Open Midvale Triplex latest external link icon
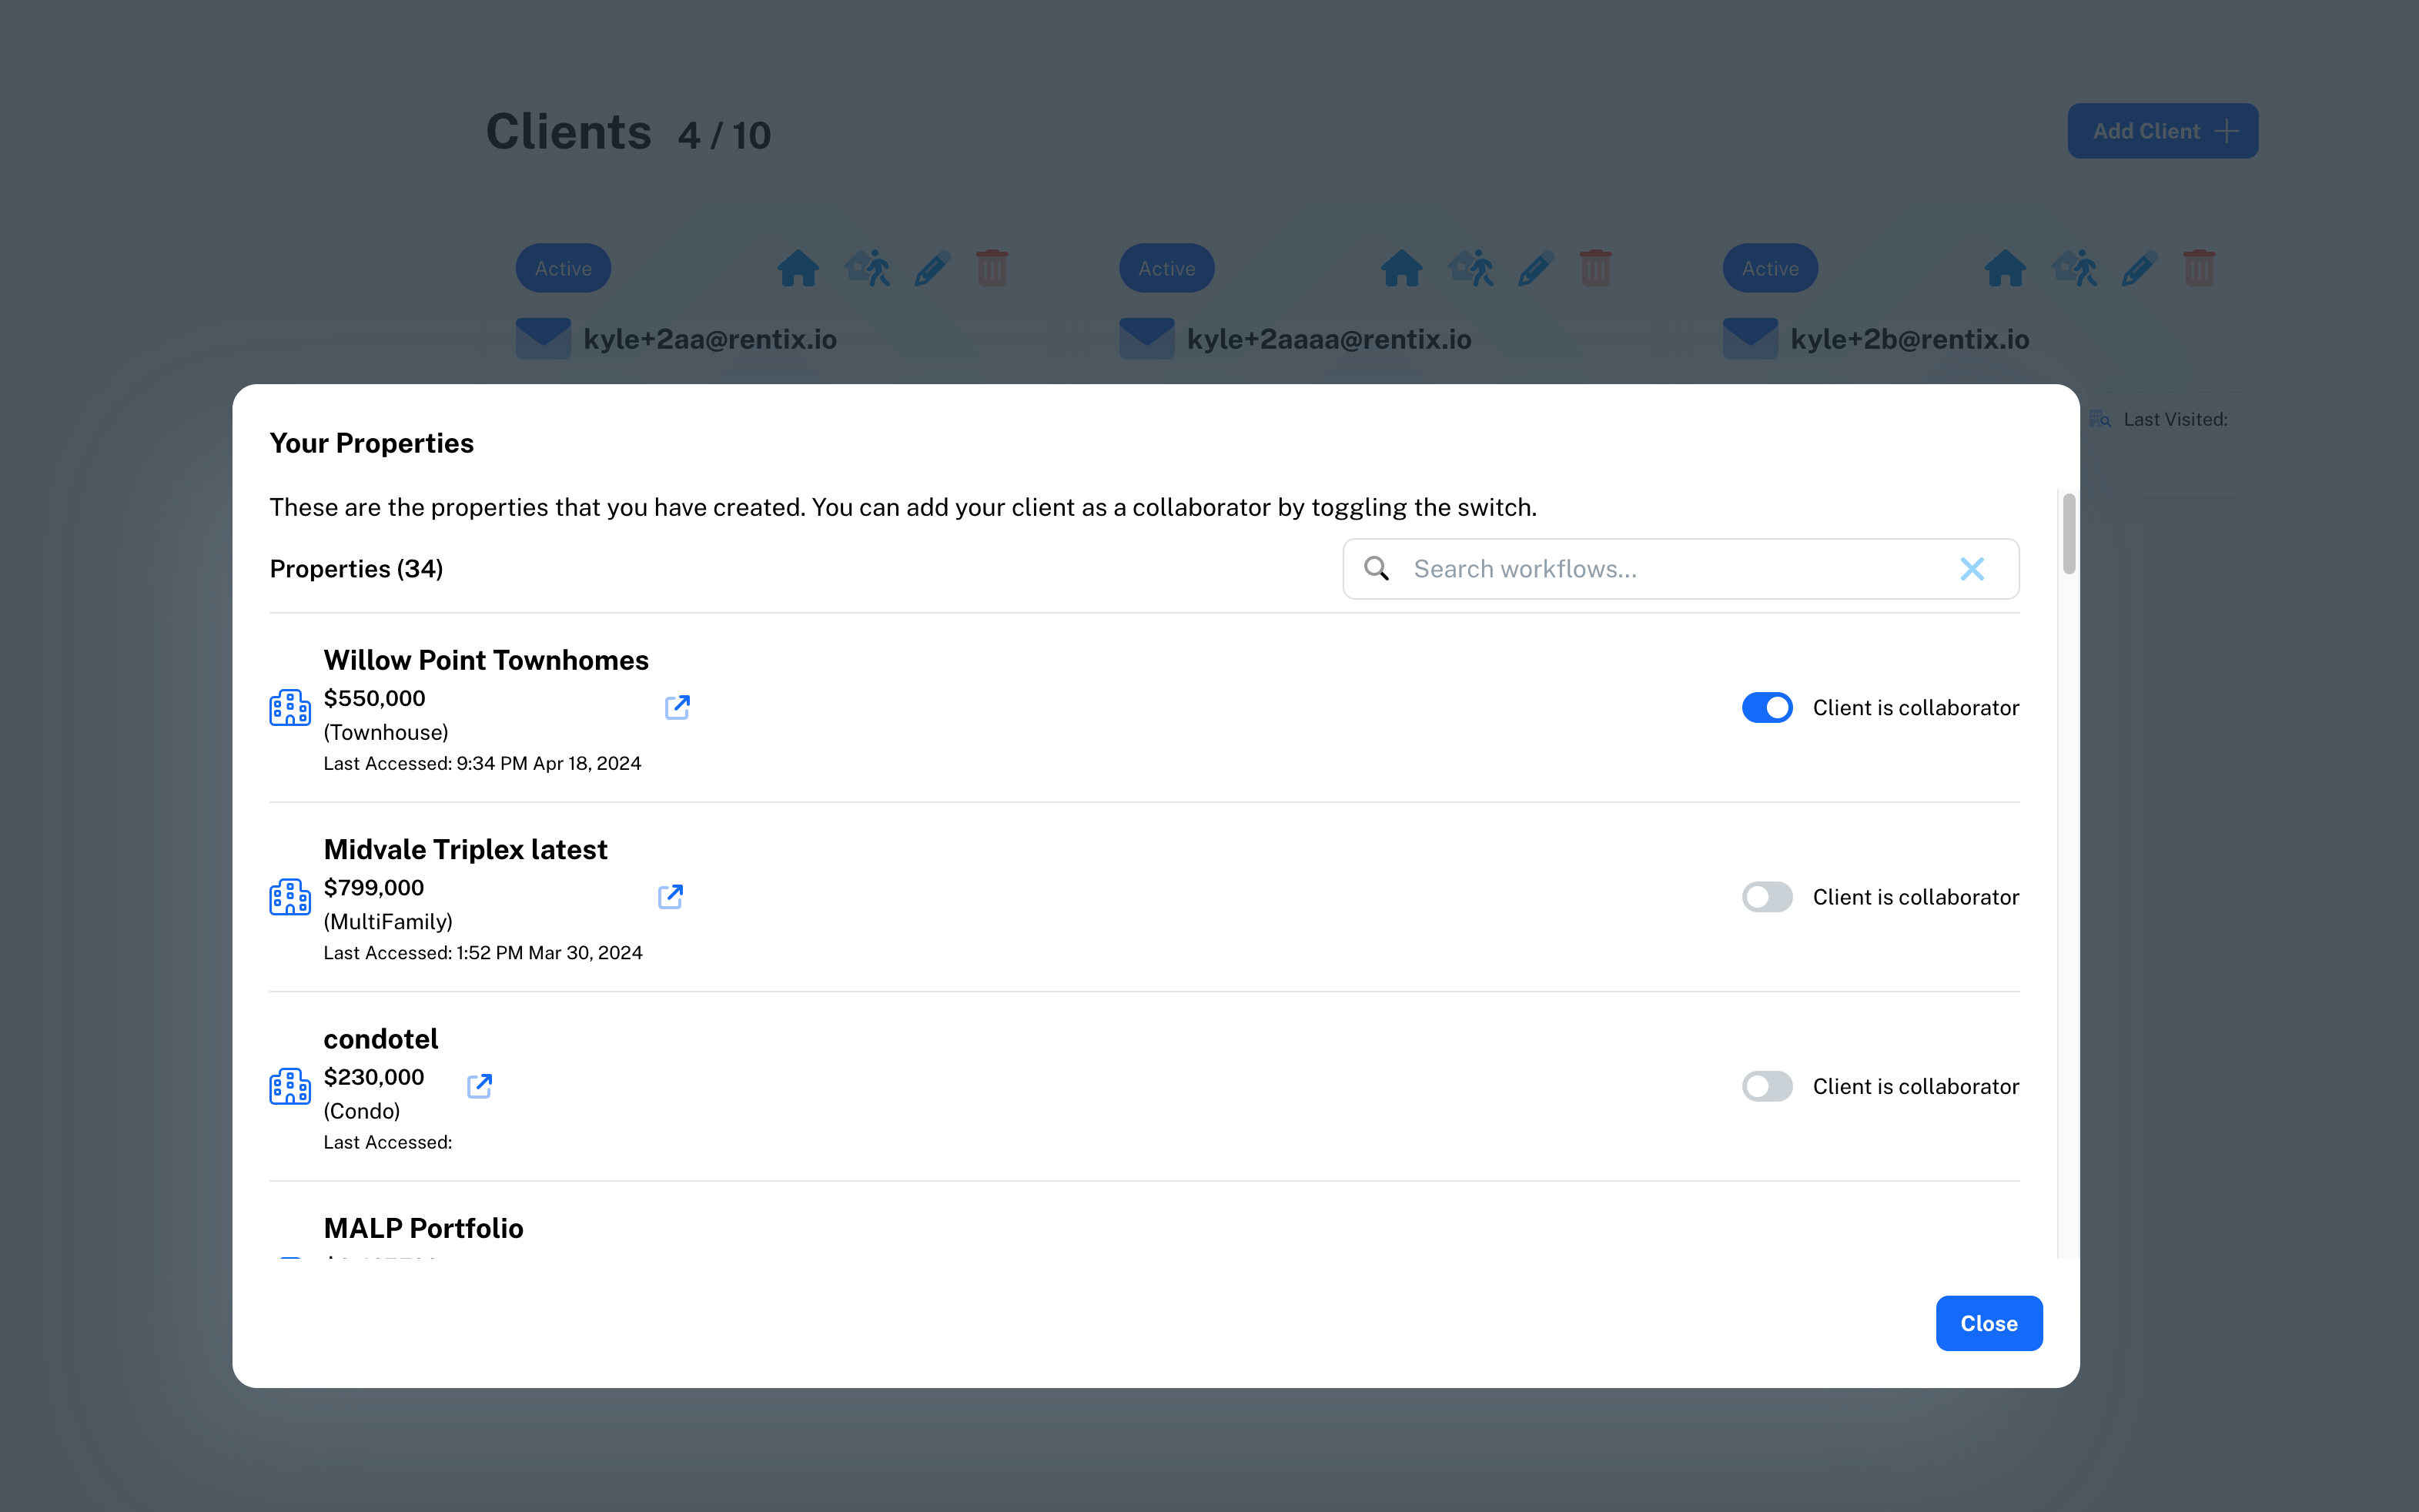This screenshot has height=1512, width=2419. [670, 896]
